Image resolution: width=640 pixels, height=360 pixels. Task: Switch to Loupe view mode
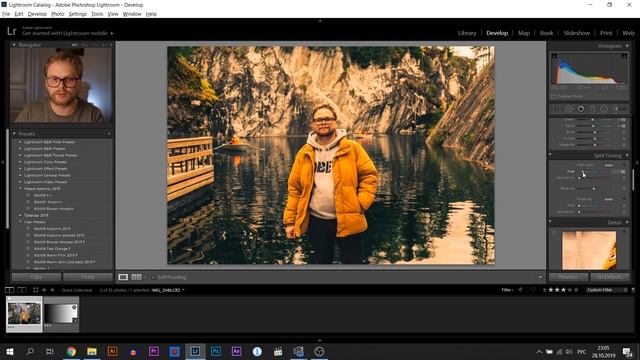(123, 277)
